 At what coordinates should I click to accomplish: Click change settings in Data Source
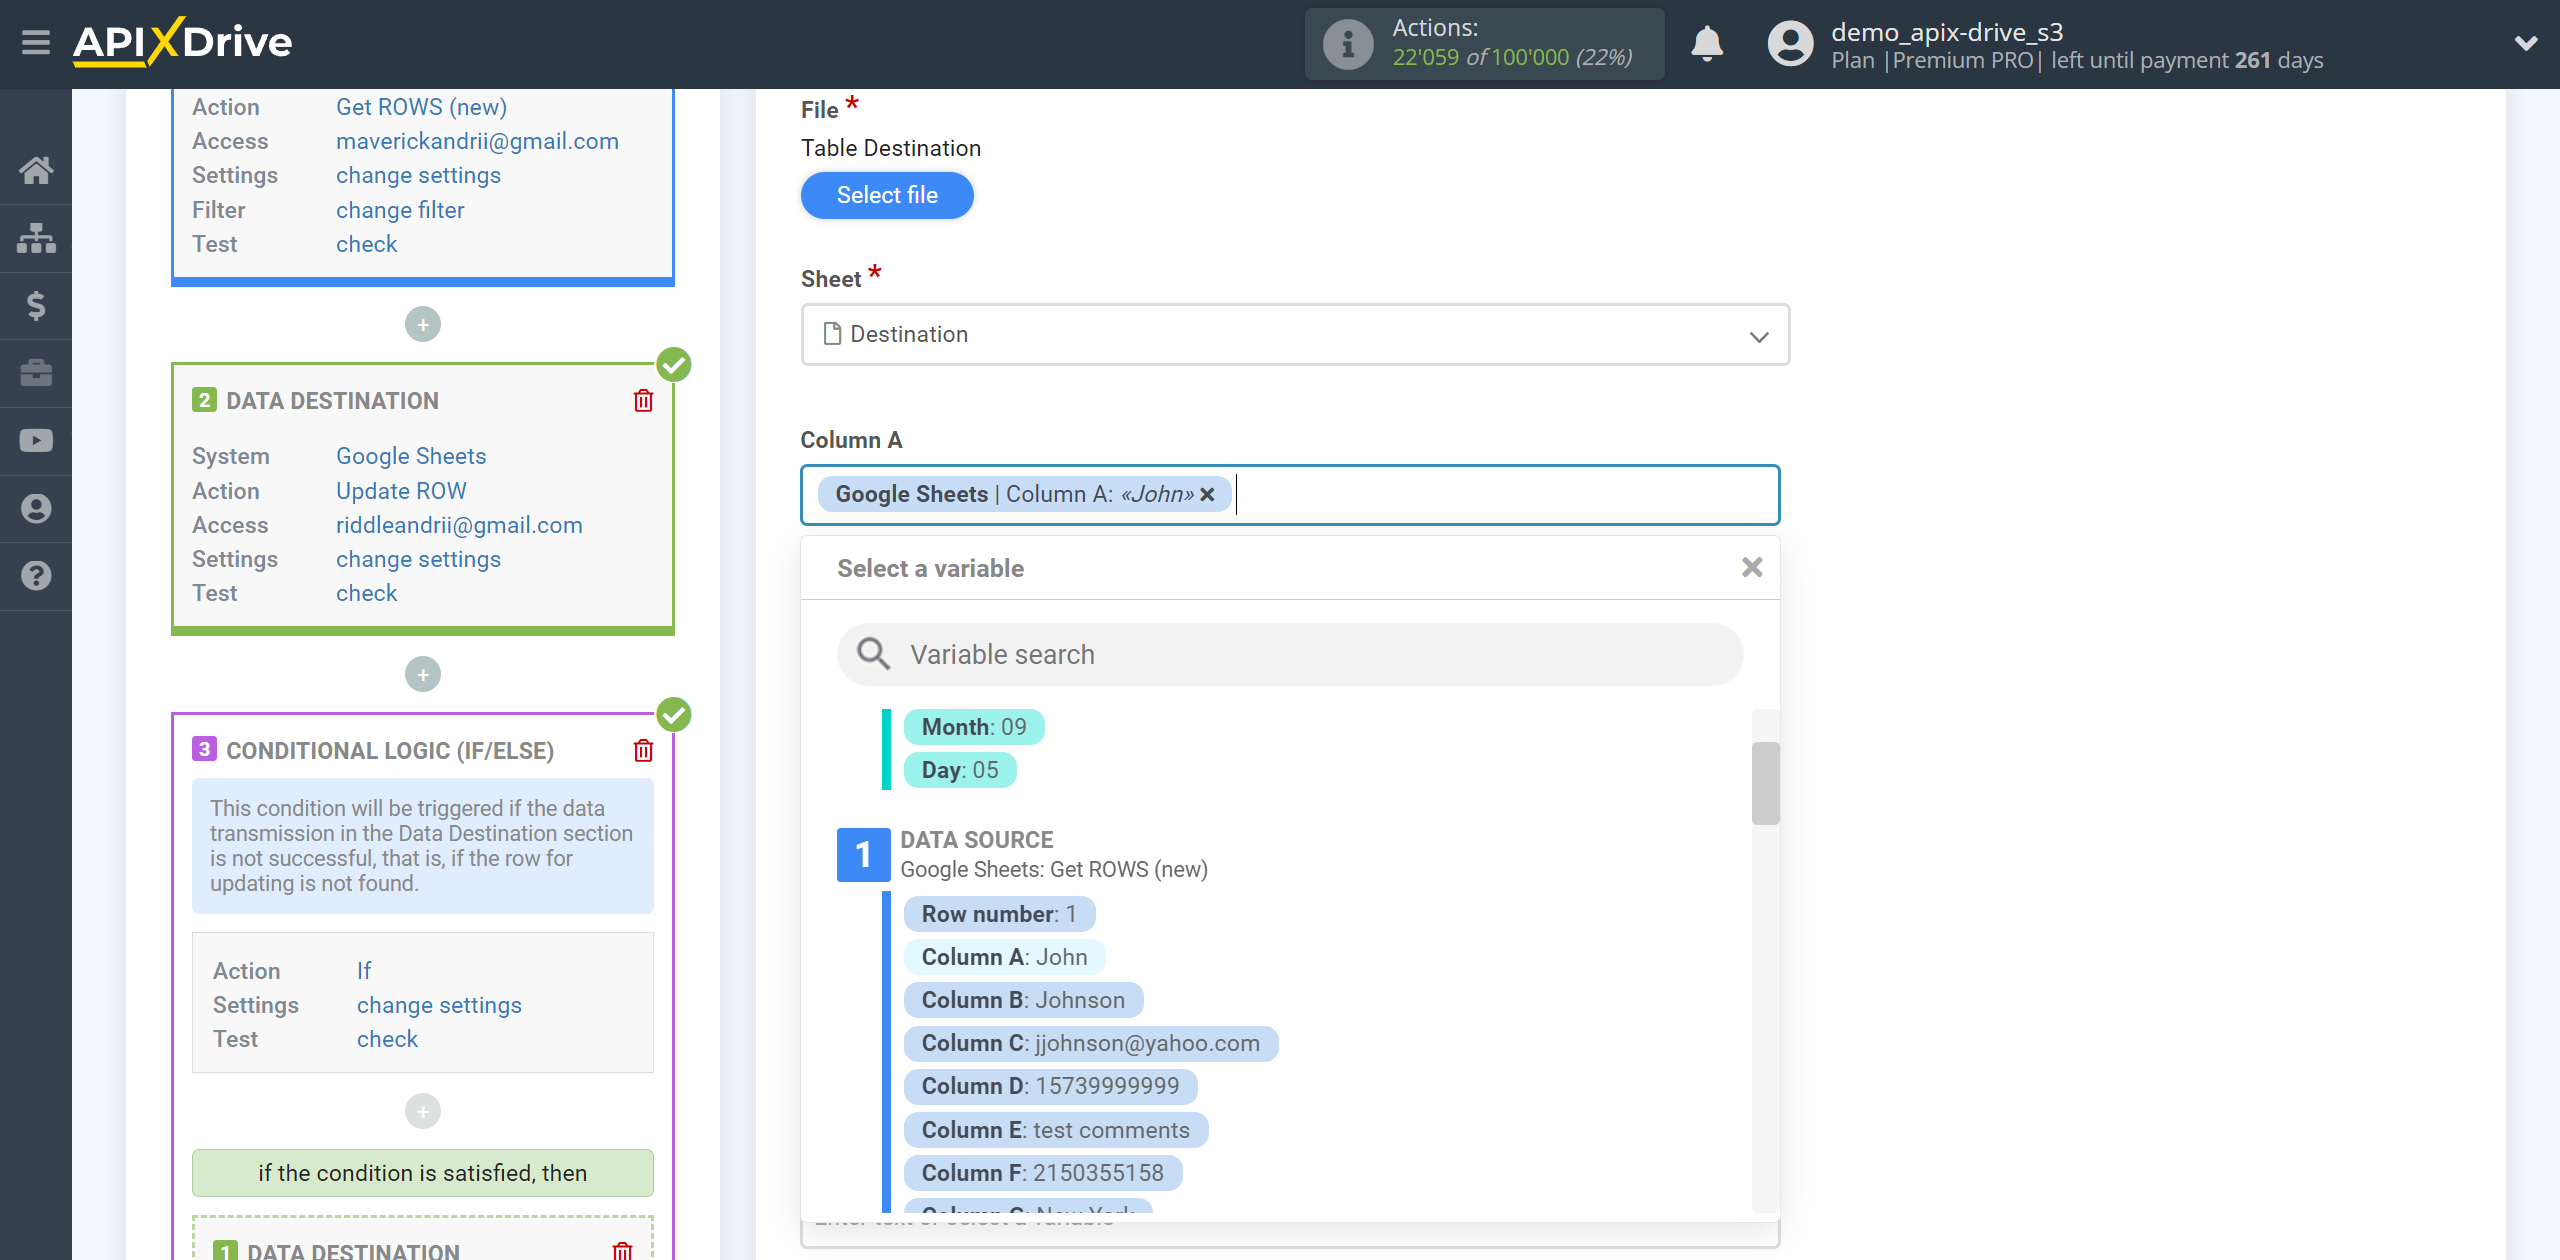pyautogui.click(x=418, y=175)
